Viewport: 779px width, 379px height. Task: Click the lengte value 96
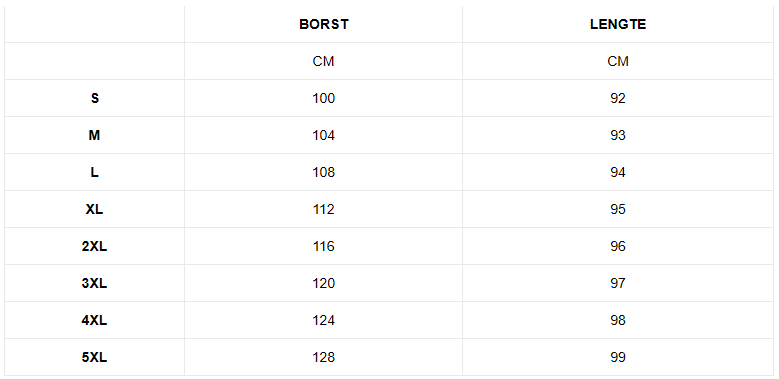(618, 246)
